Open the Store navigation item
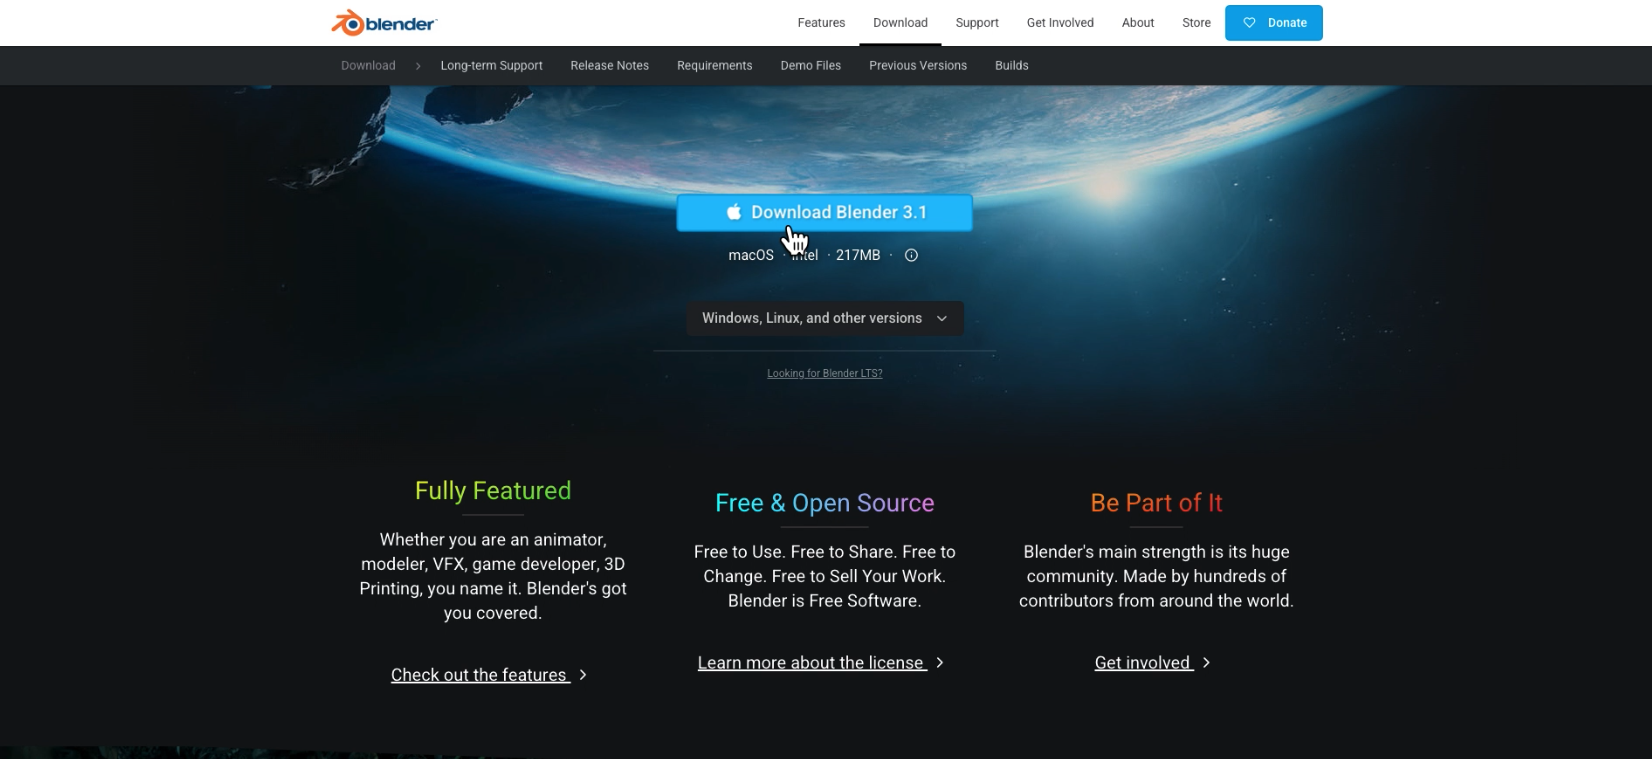 tap(1196, 23)
